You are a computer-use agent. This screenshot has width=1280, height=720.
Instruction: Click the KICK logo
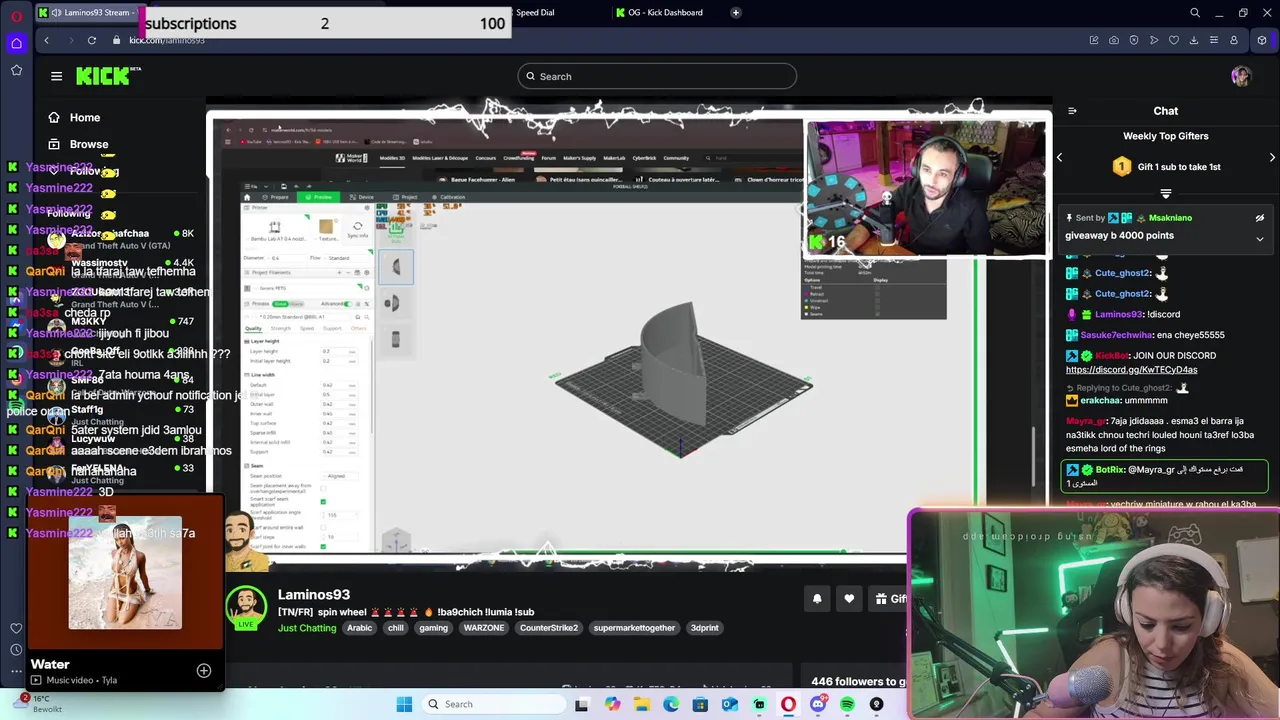tap(108, 76)
